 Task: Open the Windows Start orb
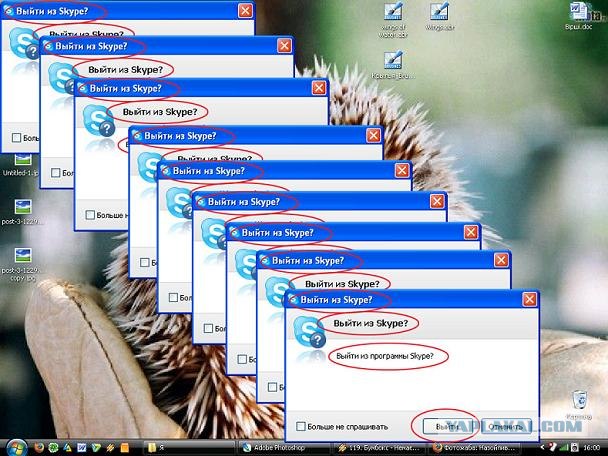coord(16,448)
